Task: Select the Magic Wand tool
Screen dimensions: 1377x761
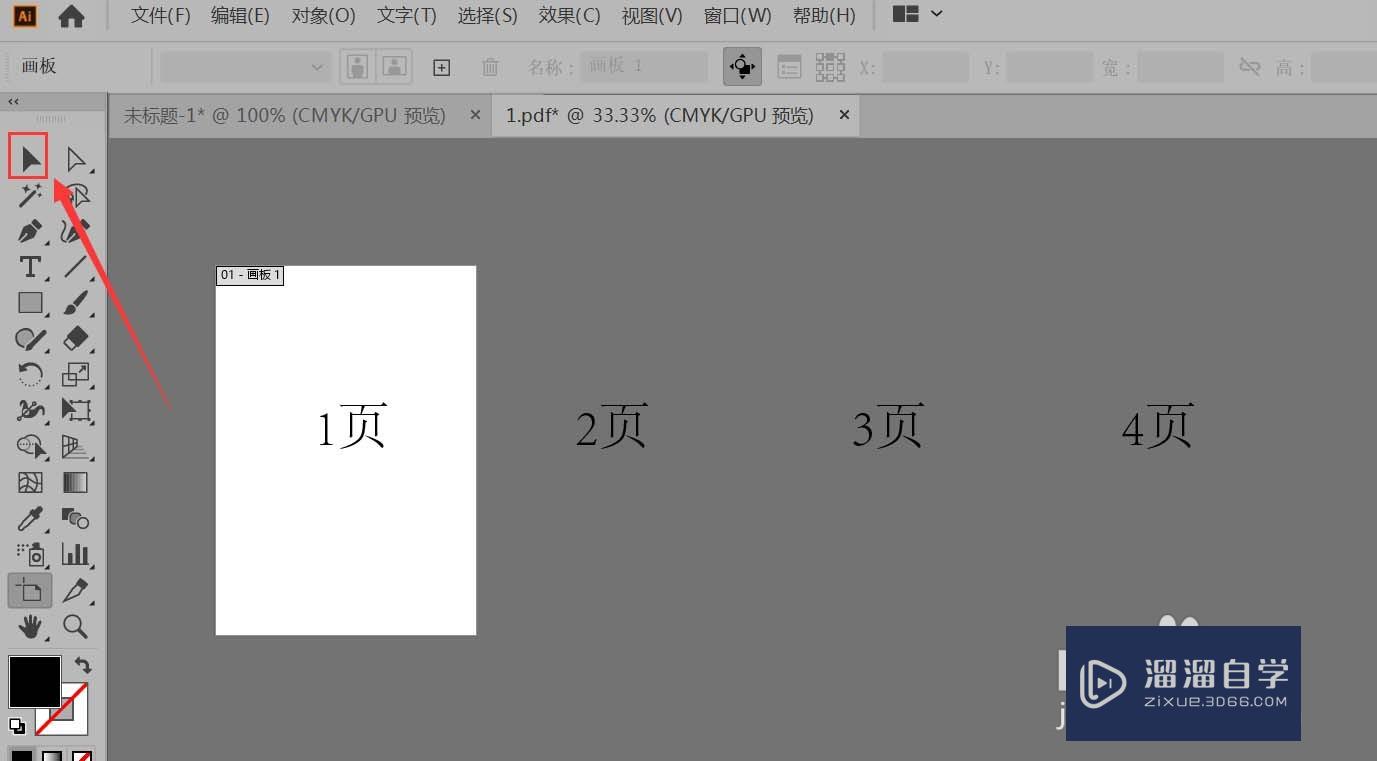Action: click(30, 195)
